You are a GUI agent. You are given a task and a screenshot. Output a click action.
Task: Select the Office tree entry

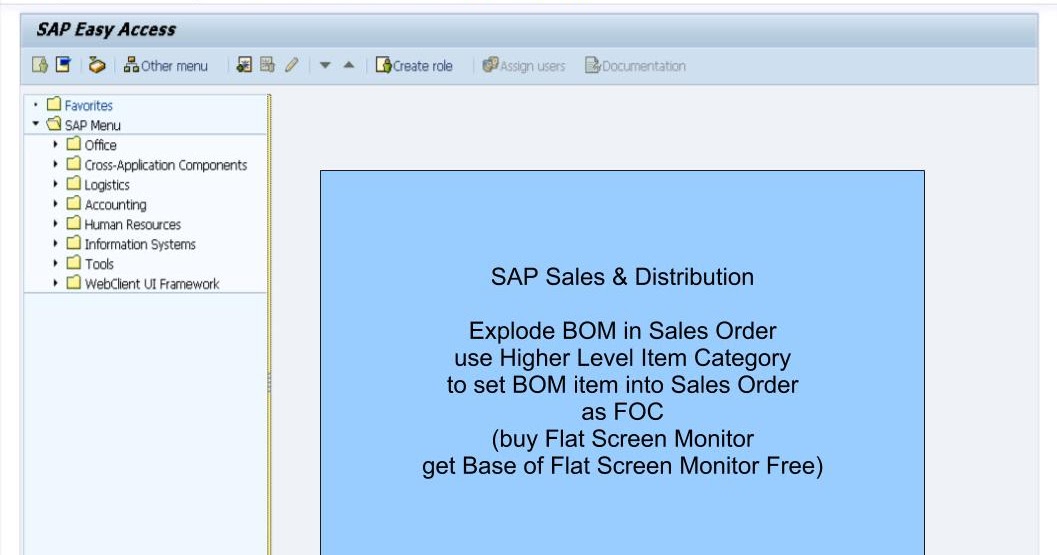click(100, 145)
